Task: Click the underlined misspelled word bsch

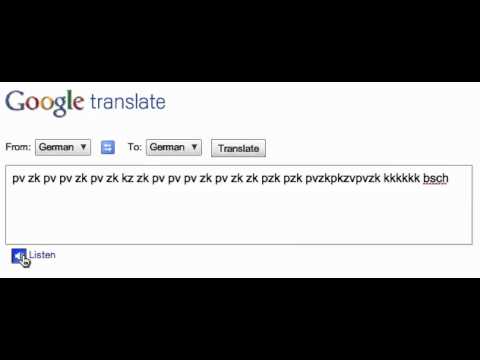Action: click(436, 178)
